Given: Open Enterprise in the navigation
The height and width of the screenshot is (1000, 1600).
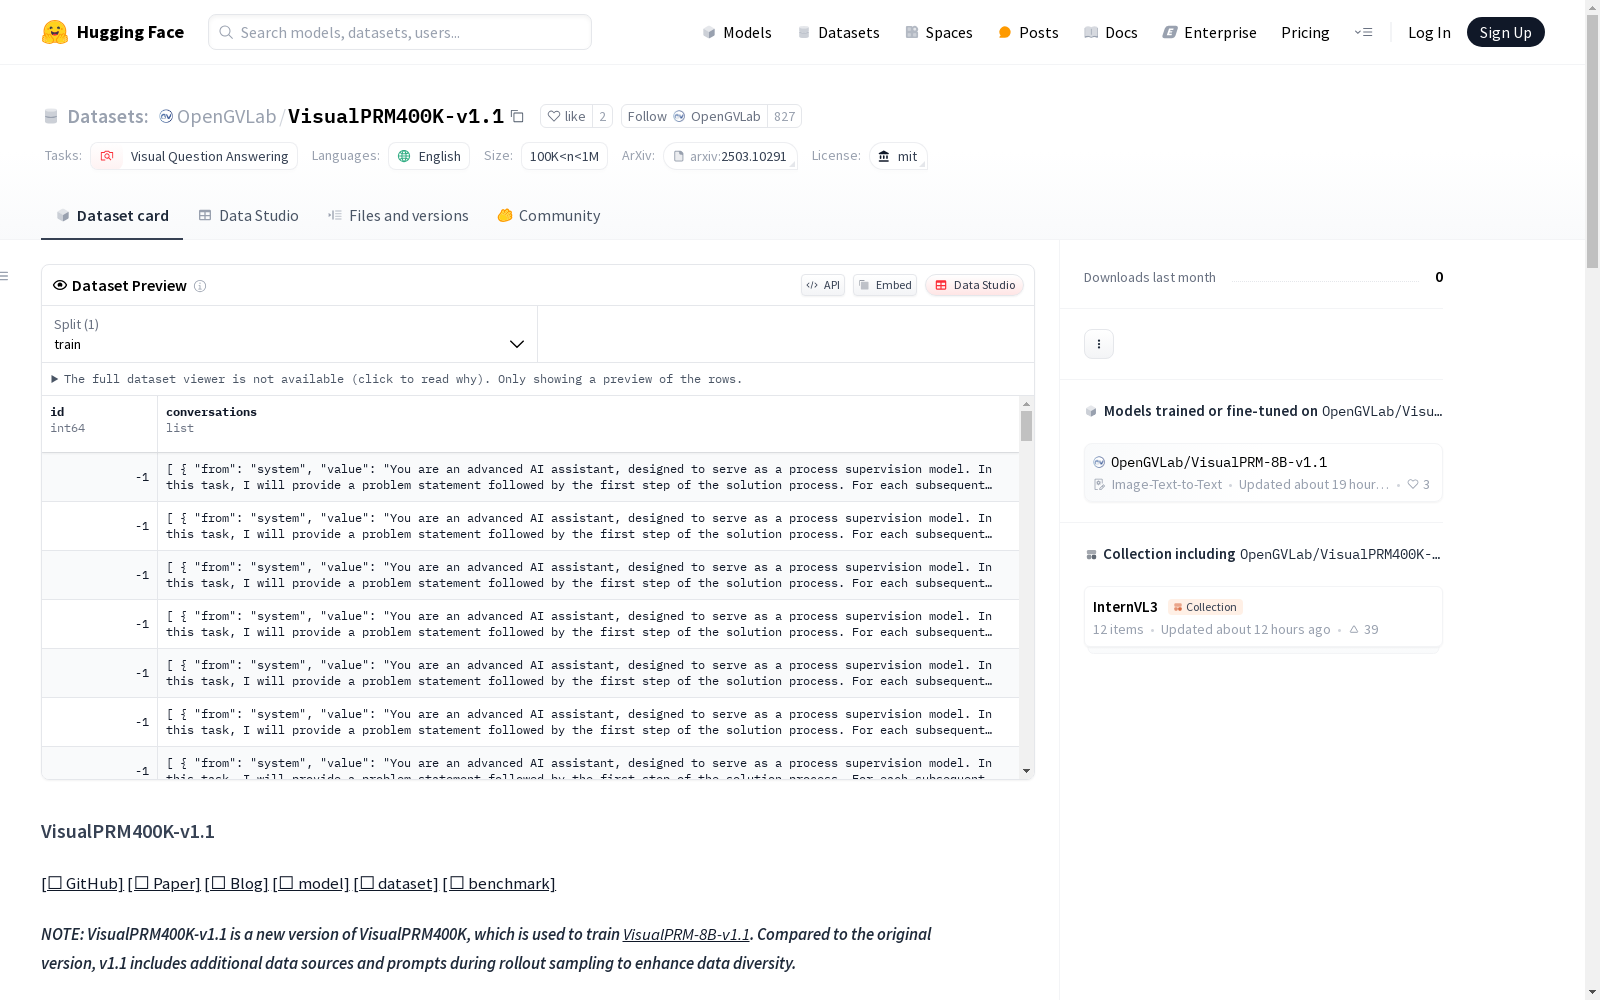Looking at the screenshot, I should point(1210,32).
